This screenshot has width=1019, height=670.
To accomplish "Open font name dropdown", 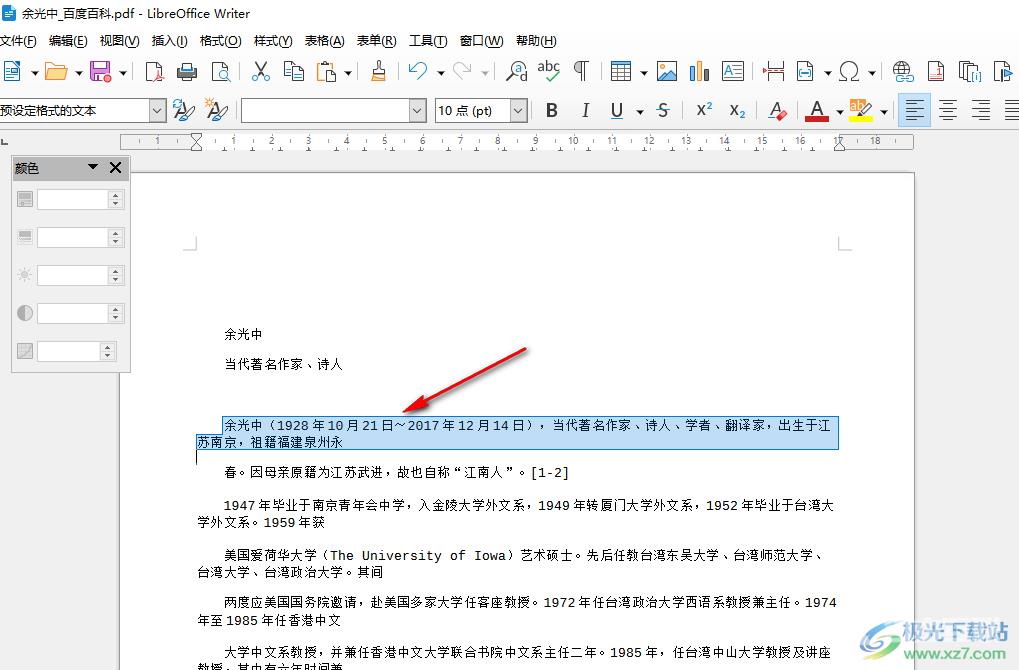I will click(x=417, y=110).
